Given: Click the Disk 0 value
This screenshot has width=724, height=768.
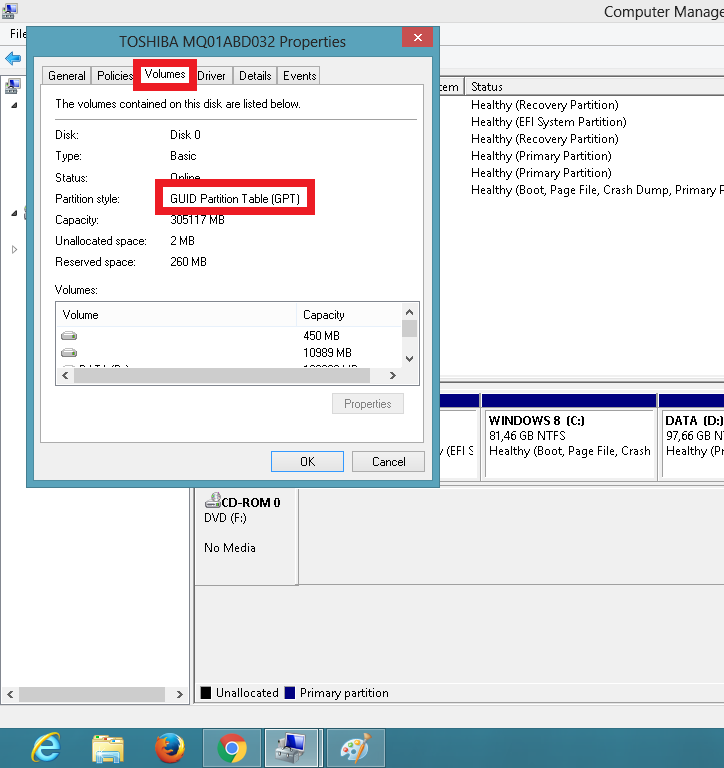Looking at the screenshot, I should (x=185, y=135).
